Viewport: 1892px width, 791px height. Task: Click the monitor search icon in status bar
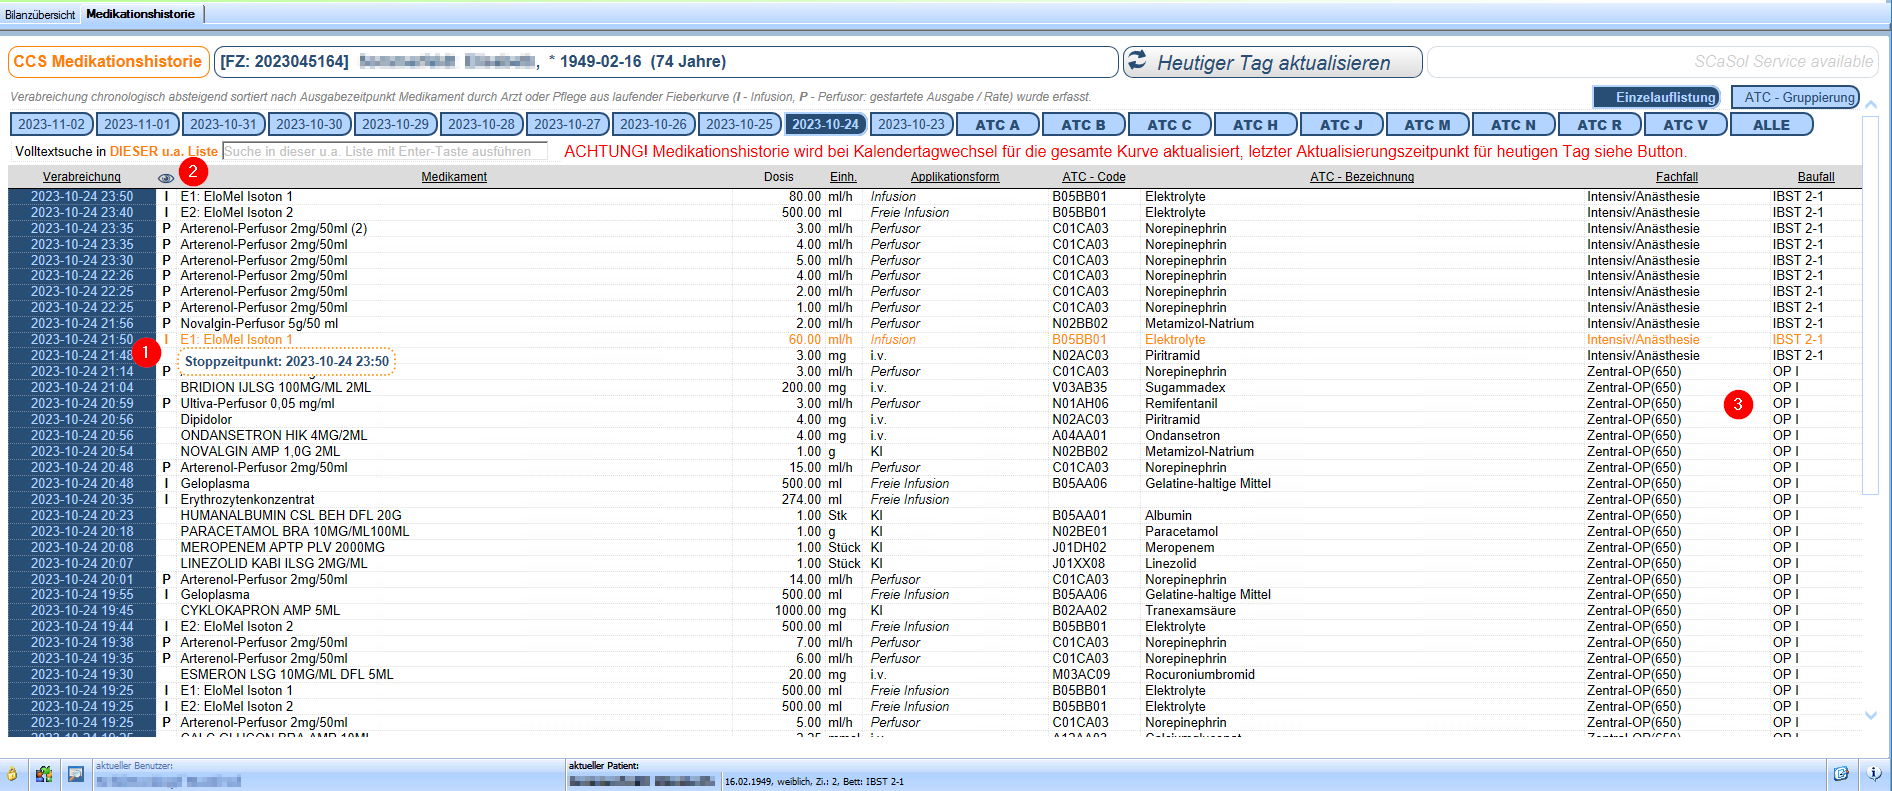coord(76,774)
